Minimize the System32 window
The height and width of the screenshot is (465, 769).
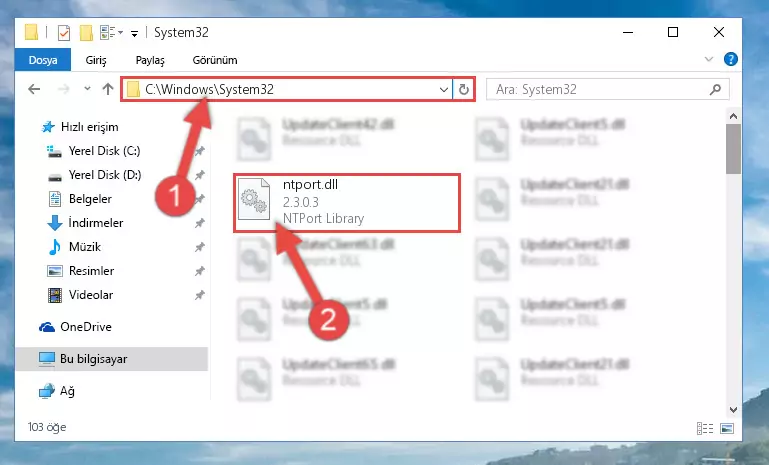click(x=628, y=32)
